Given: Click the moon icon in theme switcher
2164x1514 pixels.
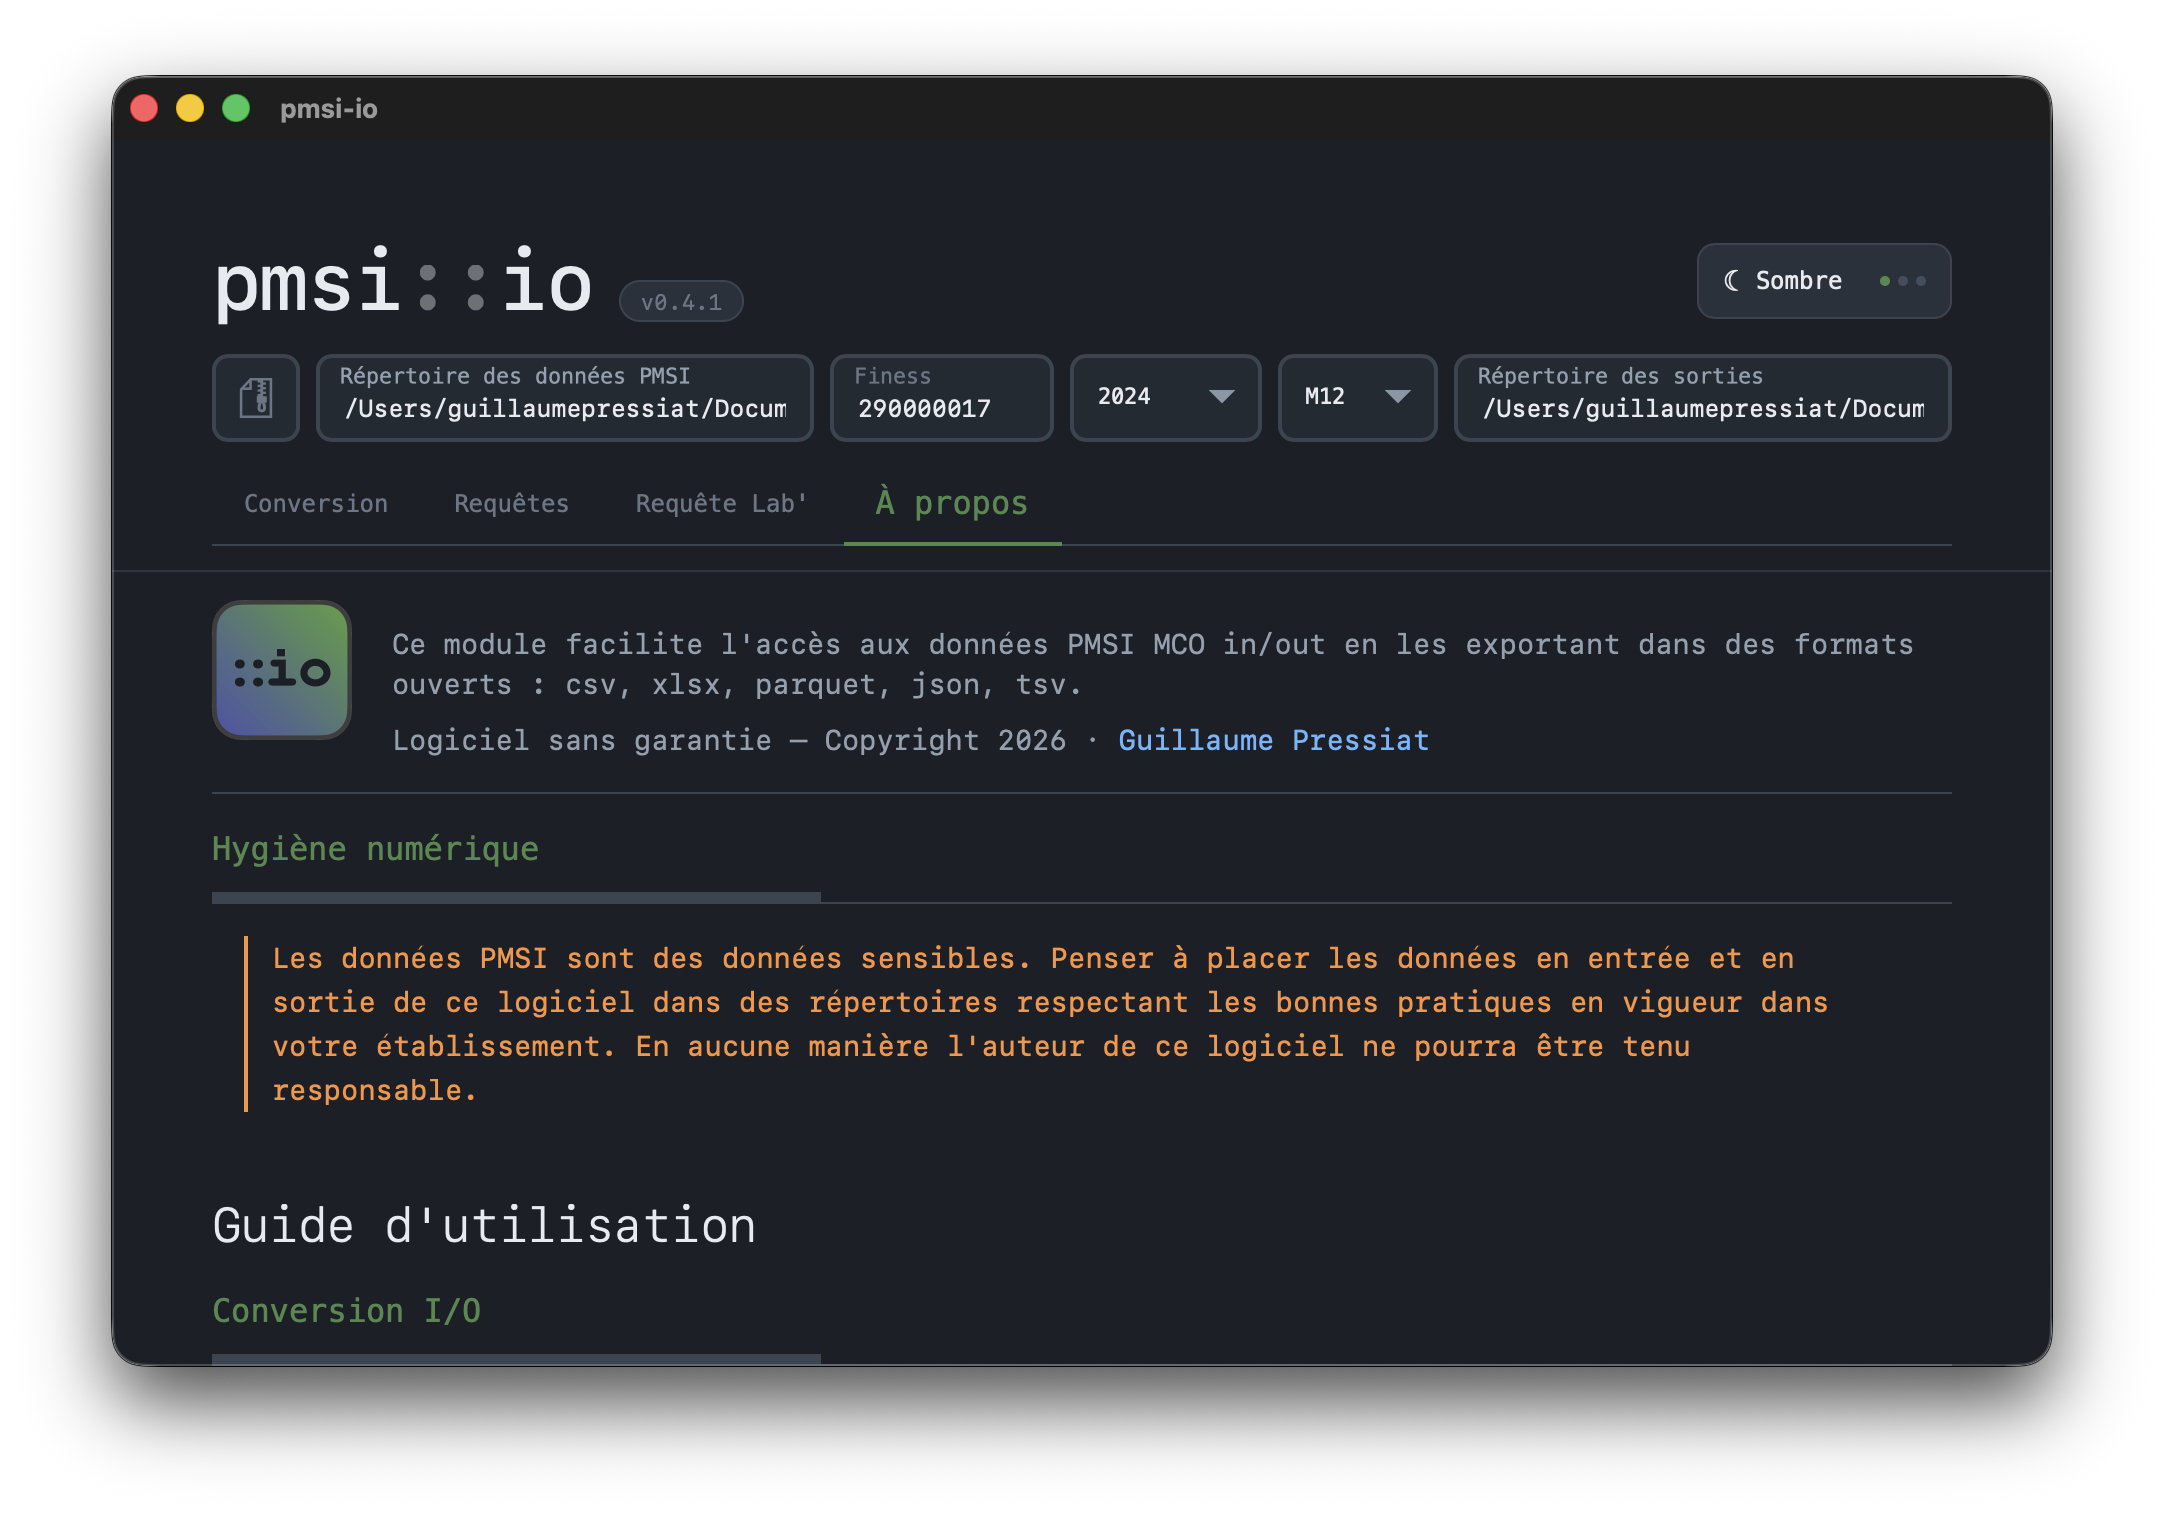Looking at the screenshot, I should tap(1732, 281).
